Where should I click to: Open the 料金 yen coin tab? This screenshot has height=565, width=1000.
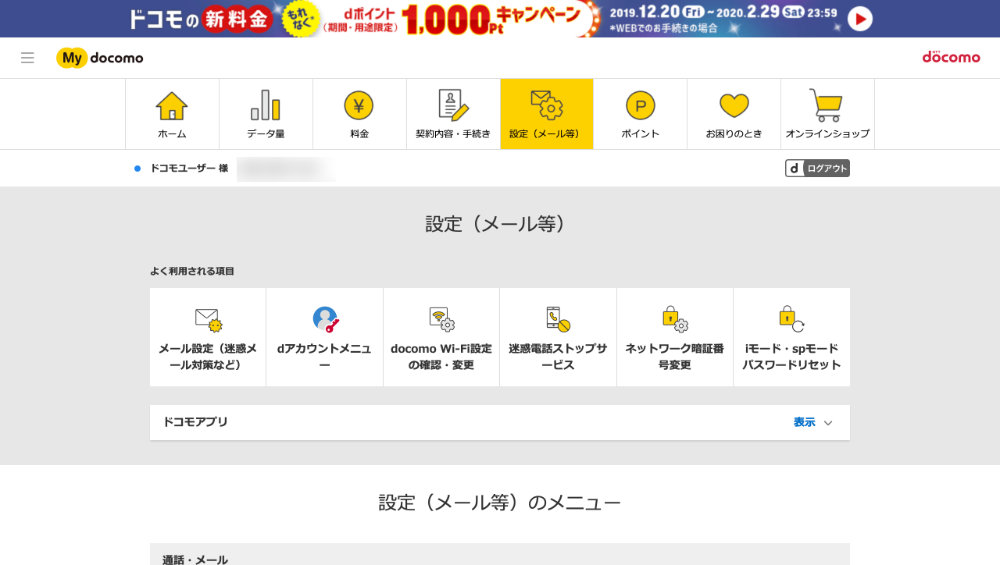(x=360, y=114)
